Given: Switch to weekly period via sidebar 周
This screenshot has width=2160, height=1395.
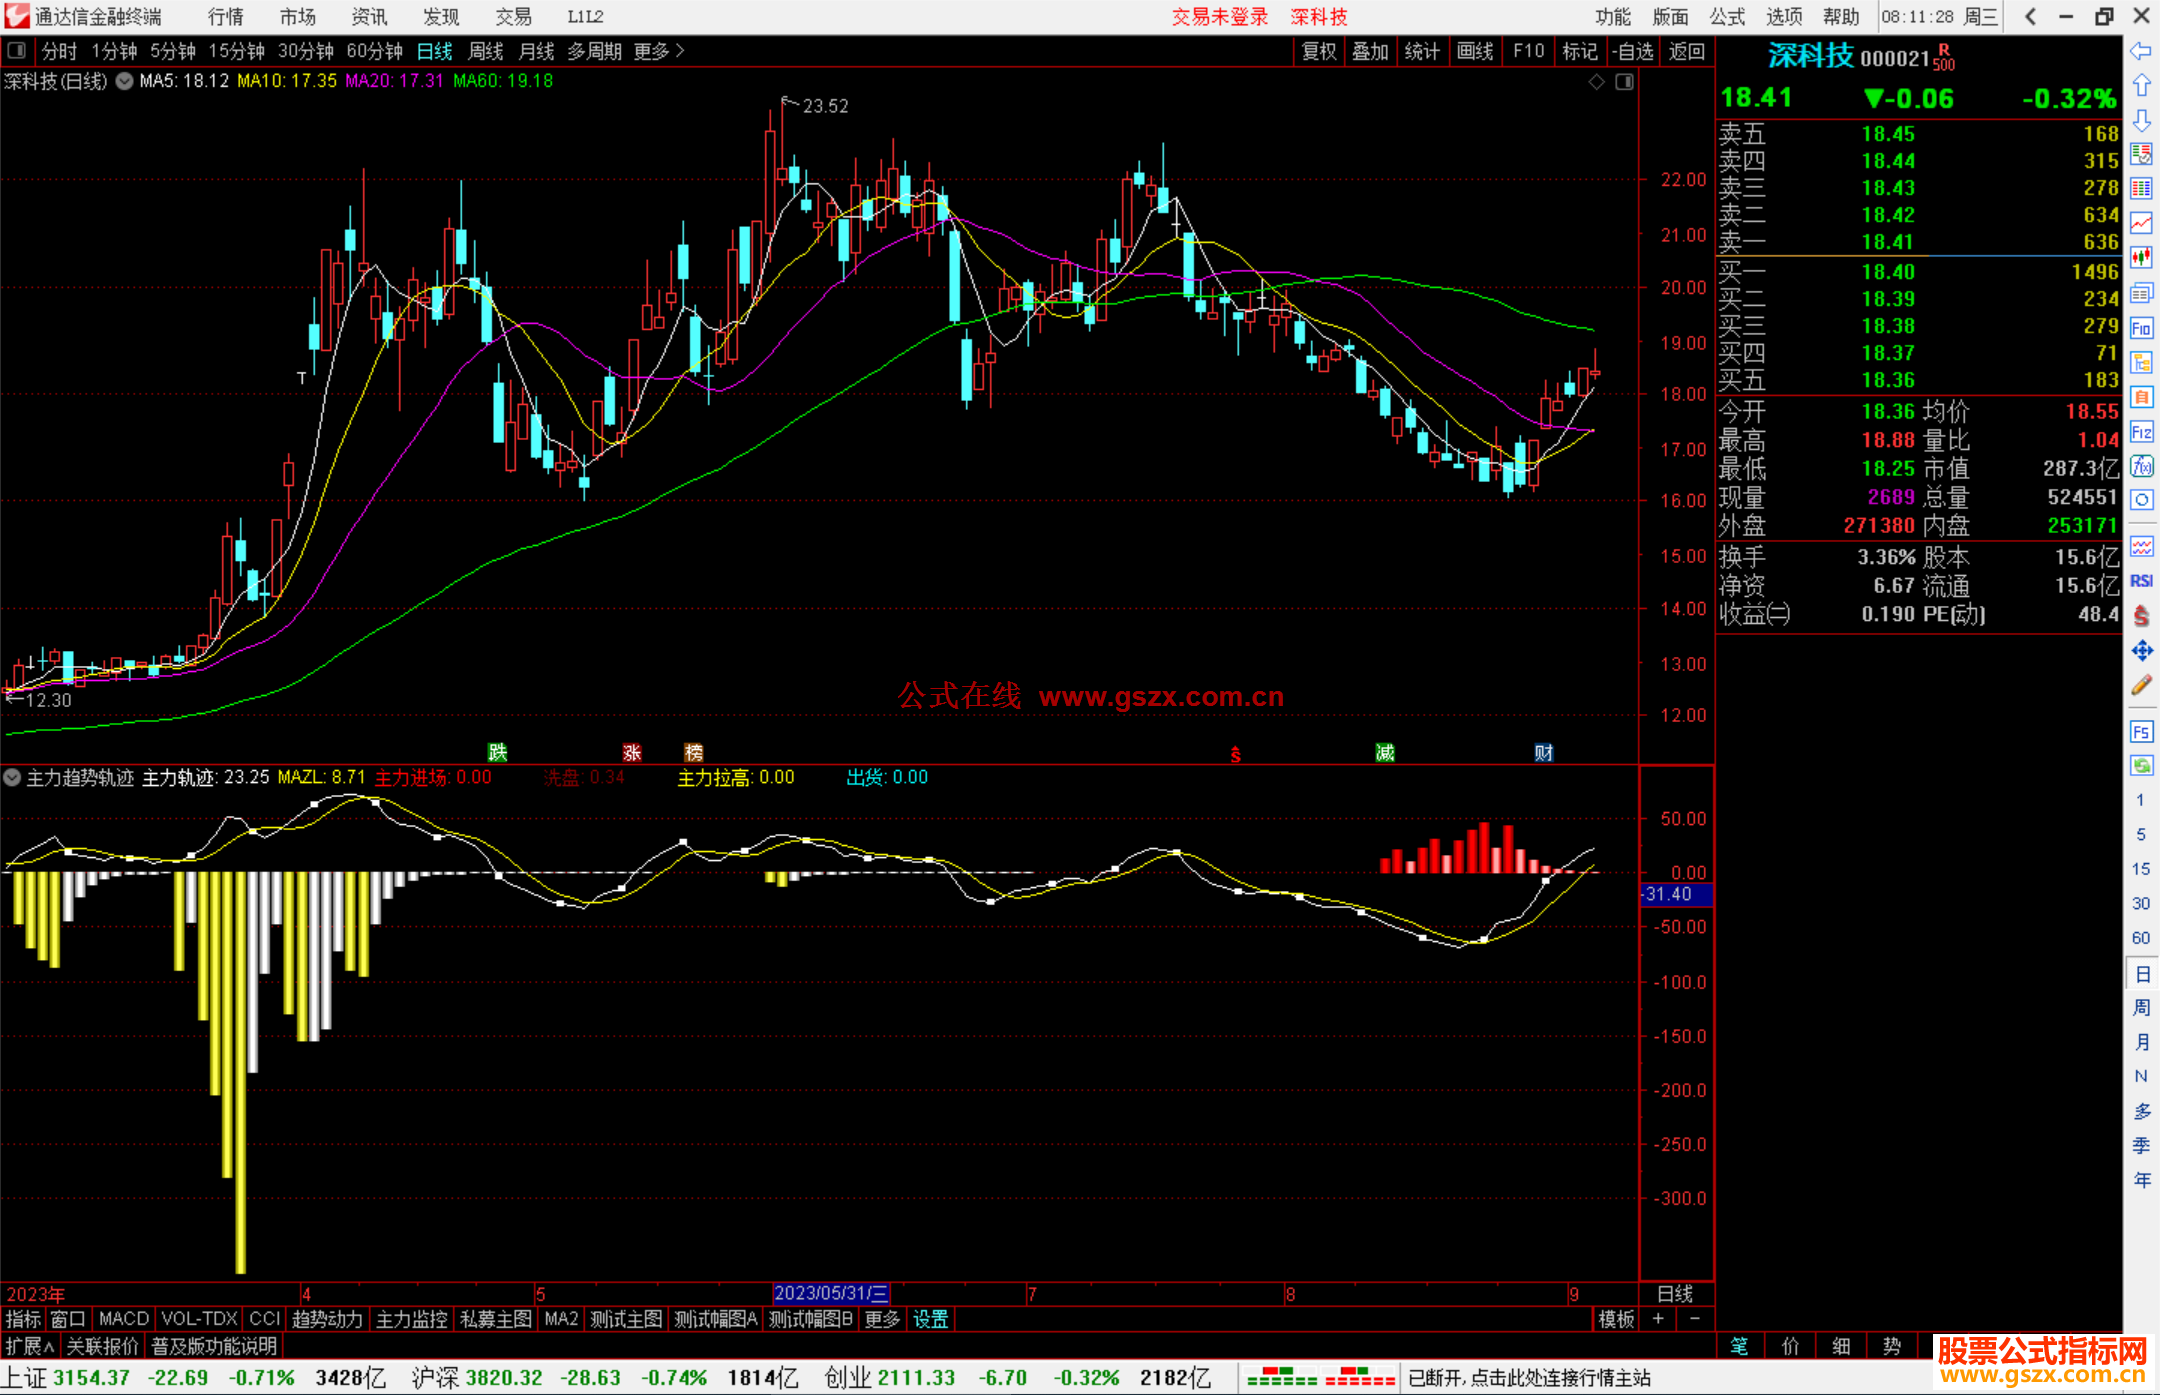Looking at the screenshot, I should 2141,1007.
